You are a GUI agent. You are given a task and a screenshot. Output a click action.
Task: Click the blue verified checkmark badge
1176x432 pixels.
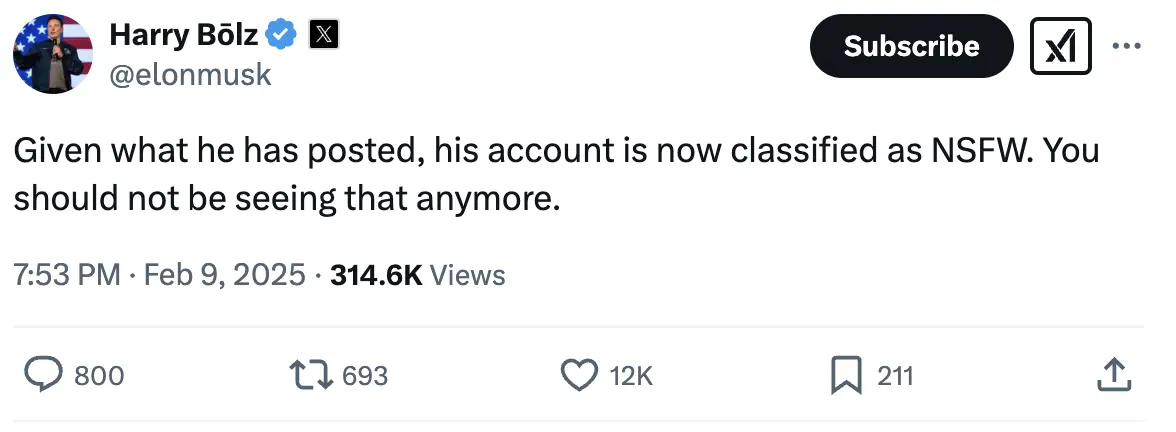click(282, 35)
